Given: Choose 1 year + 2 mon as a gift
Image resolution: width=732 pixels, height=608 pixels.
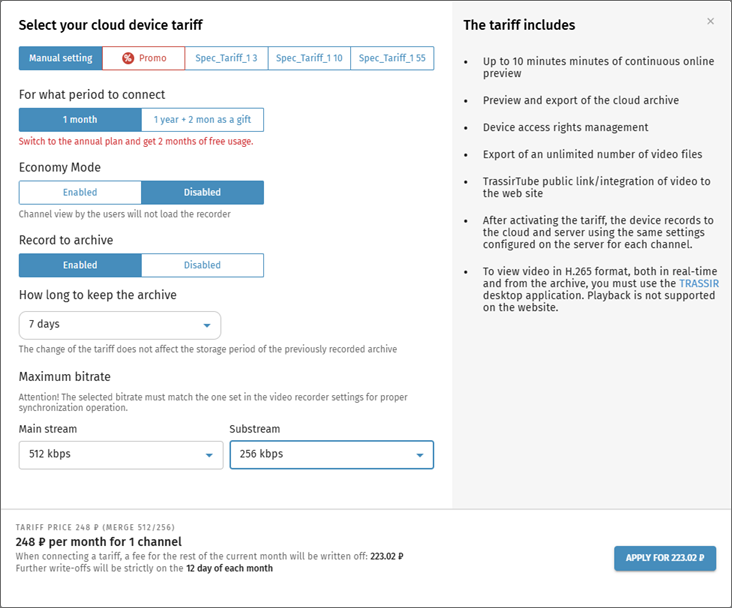Looking at the screenshot, I should point(202,120).
